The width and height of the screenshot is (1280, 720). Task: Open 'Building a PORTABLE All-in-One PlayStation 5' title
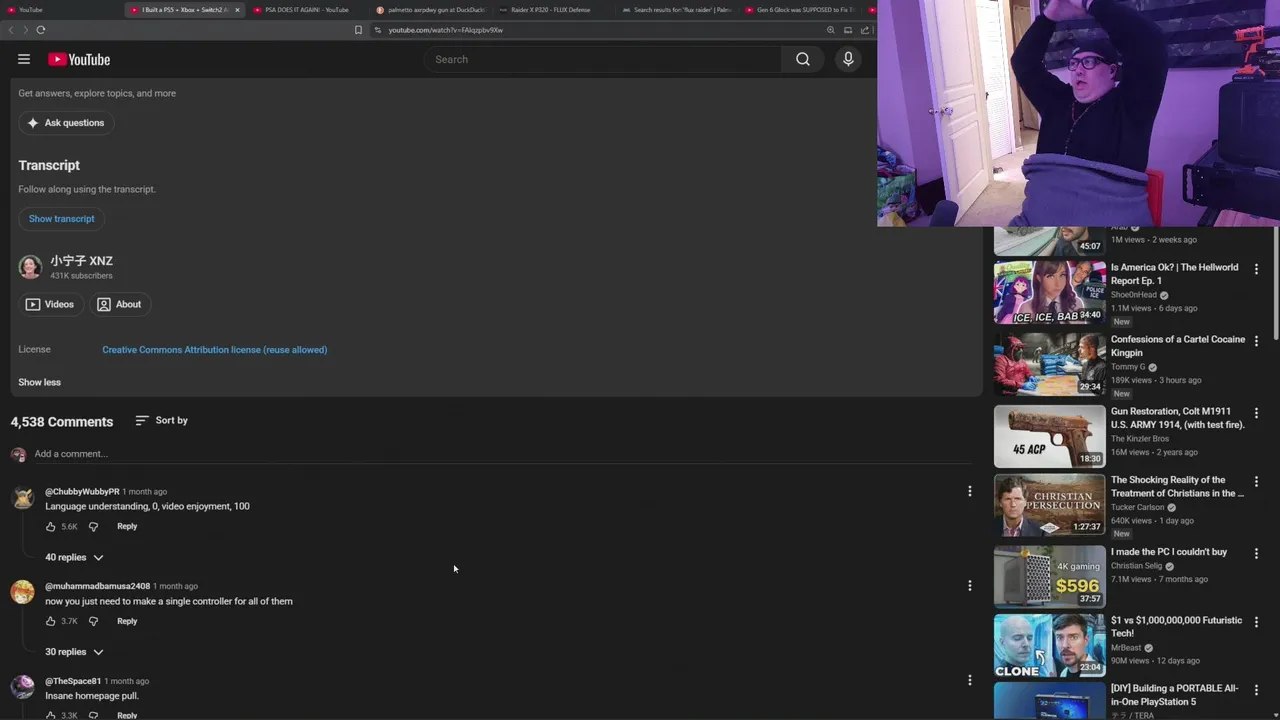click(1175, 695)
